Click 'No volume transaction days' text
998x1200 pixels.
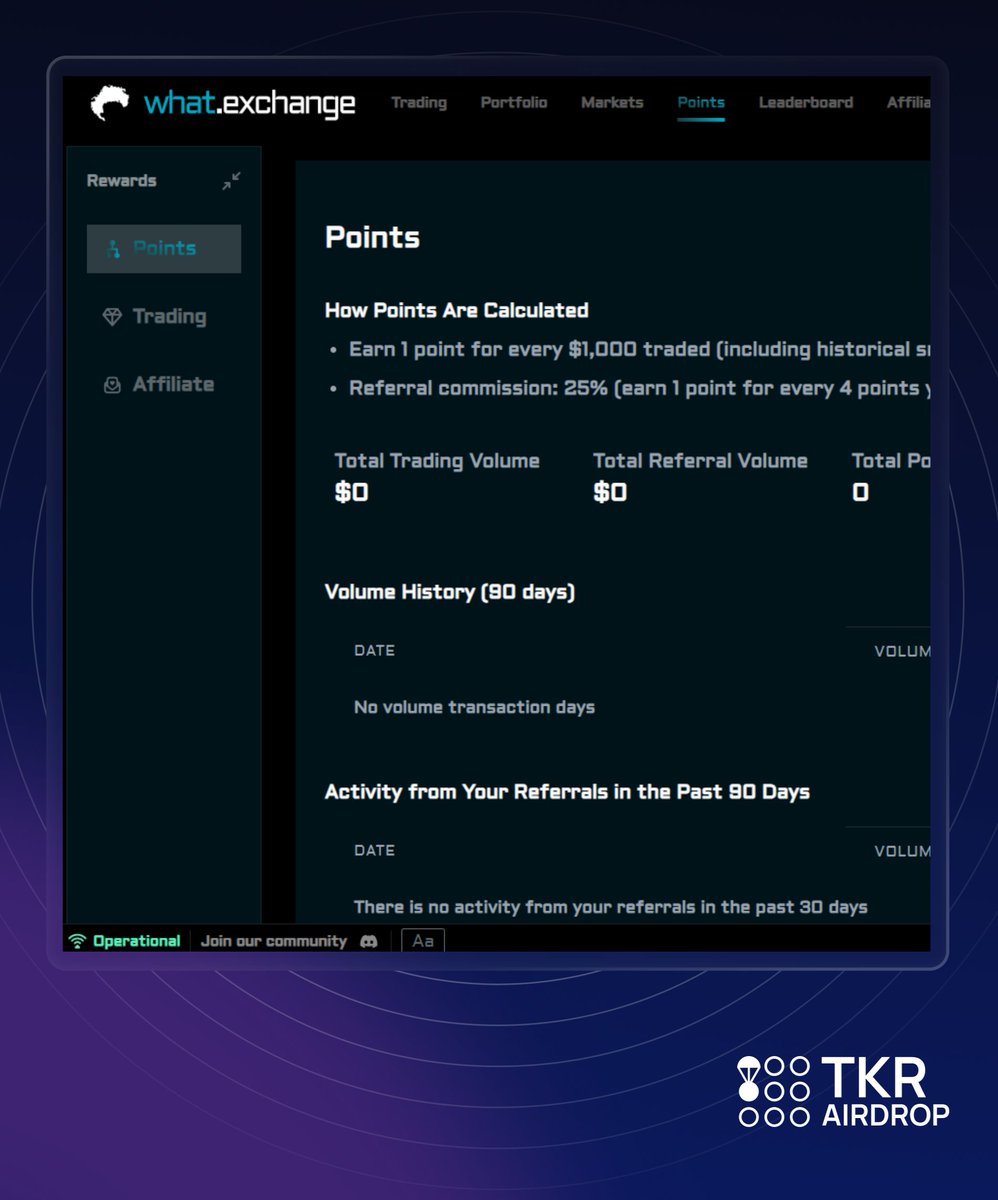click(x=474, y=708)
